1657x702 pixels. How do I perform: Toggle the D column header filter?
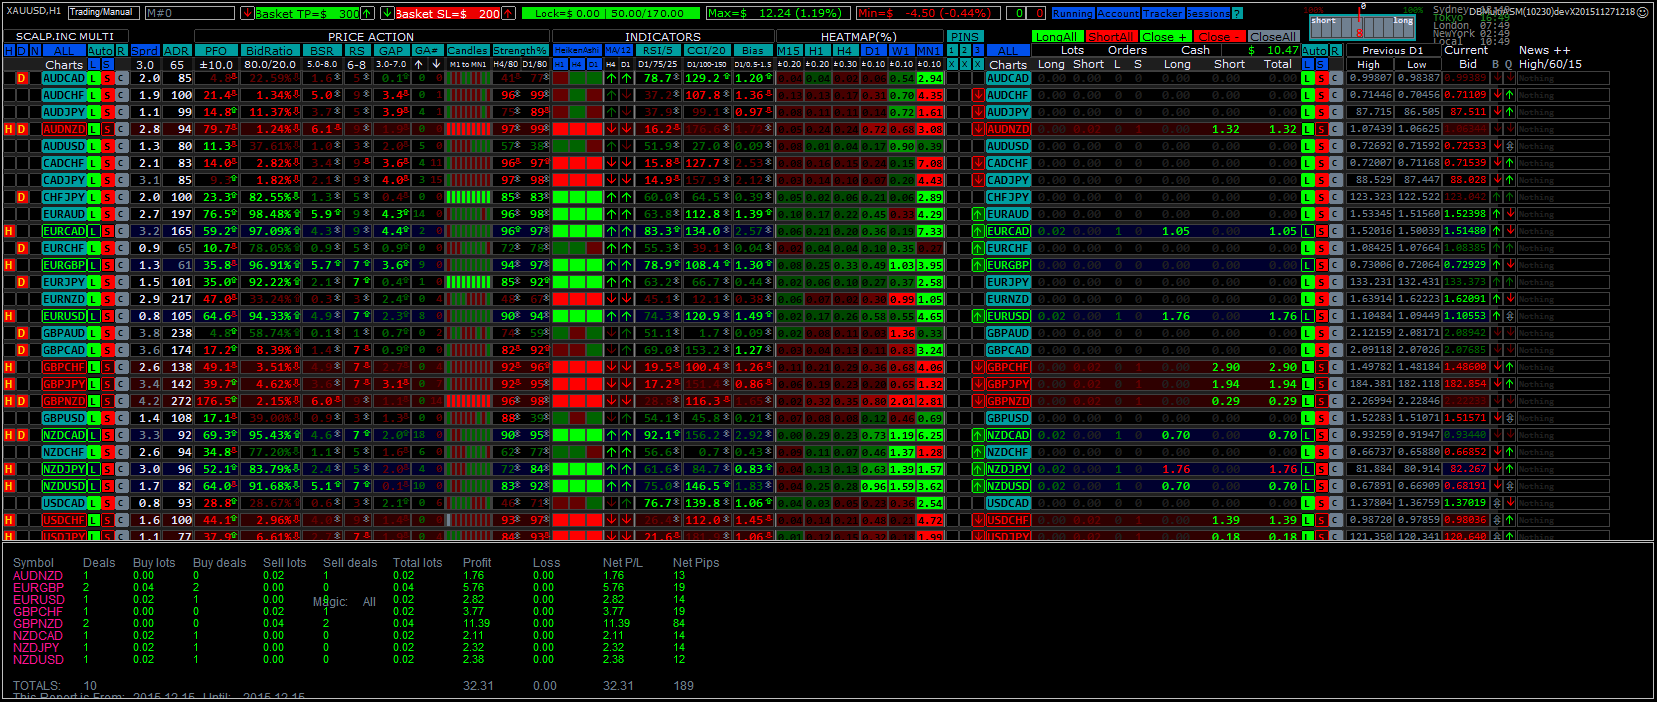tap(22, 50)
